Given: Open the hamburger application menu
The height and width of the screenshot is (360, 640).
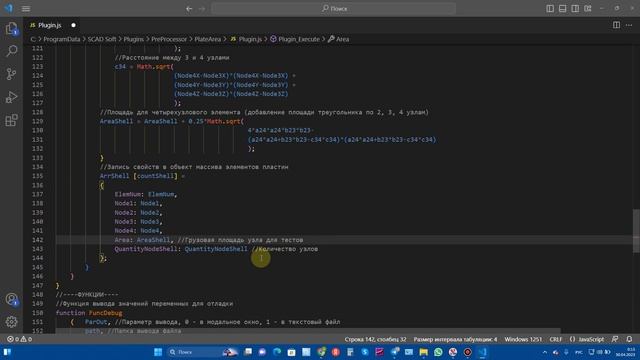Looking at the screenshot, I should (x=26, y=9).
